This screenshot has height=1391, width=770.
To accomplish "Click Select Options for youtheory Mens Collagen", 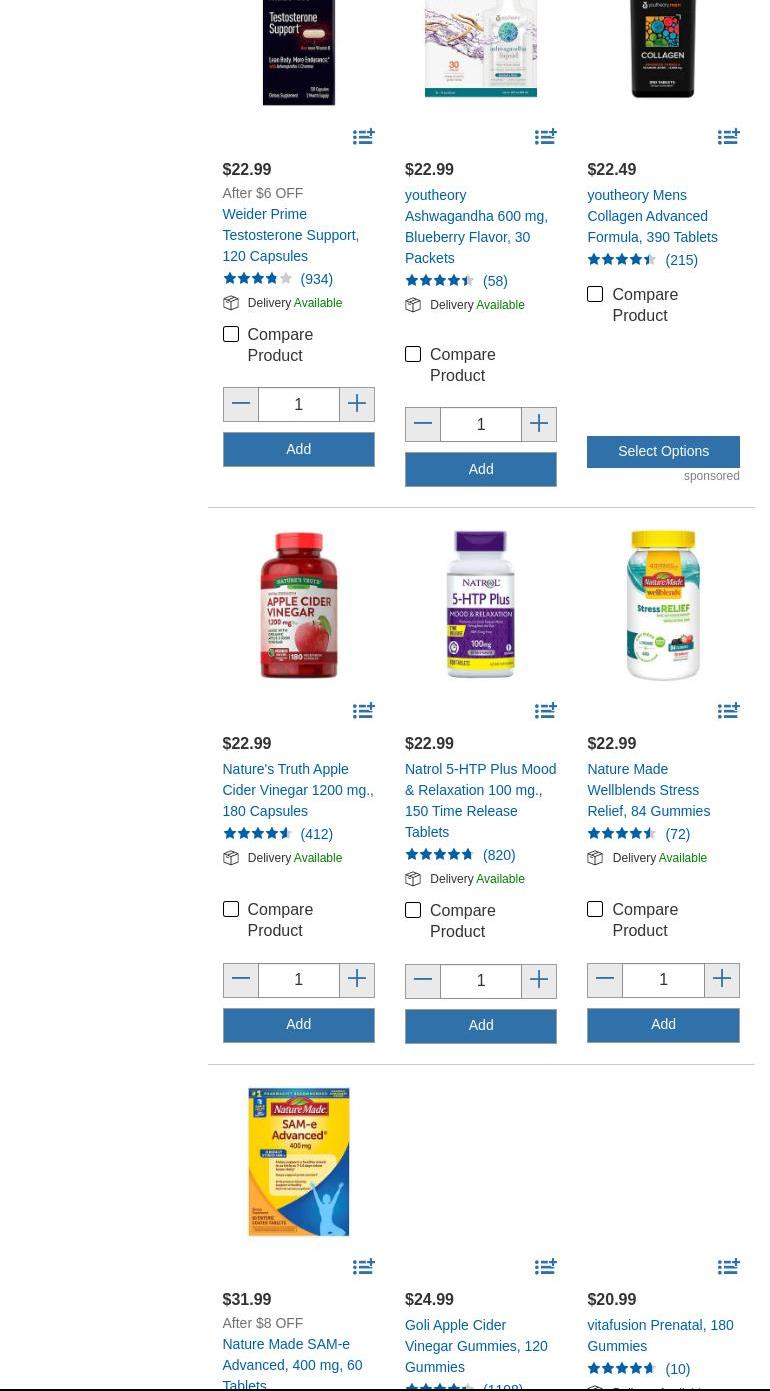I will (x=663, y=451).
